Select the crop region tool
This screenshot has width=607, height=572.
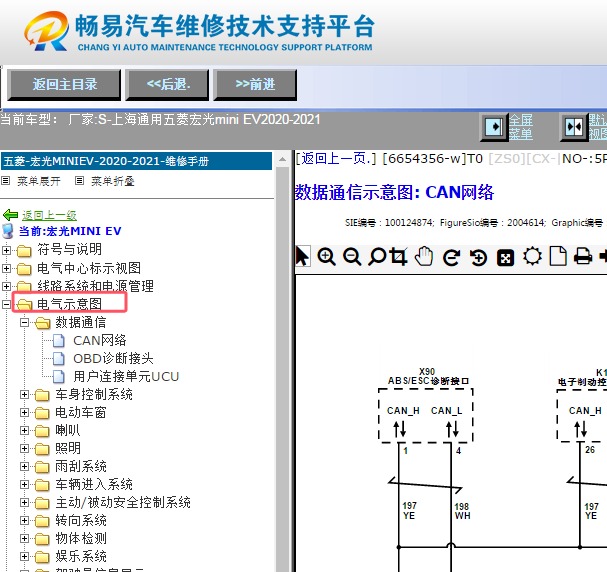pos(399,256)
